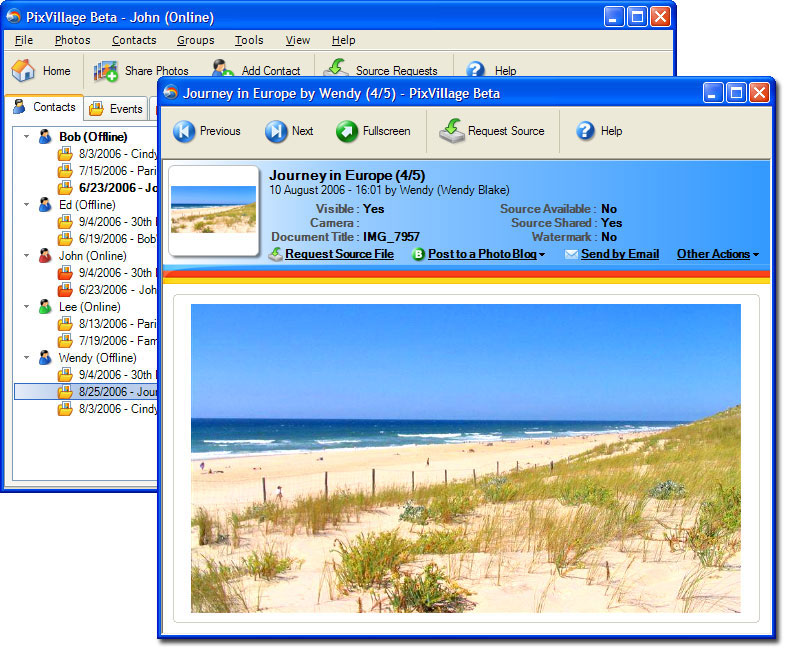Click album icon beside 7/15/2006 entry

coord(65,171)
